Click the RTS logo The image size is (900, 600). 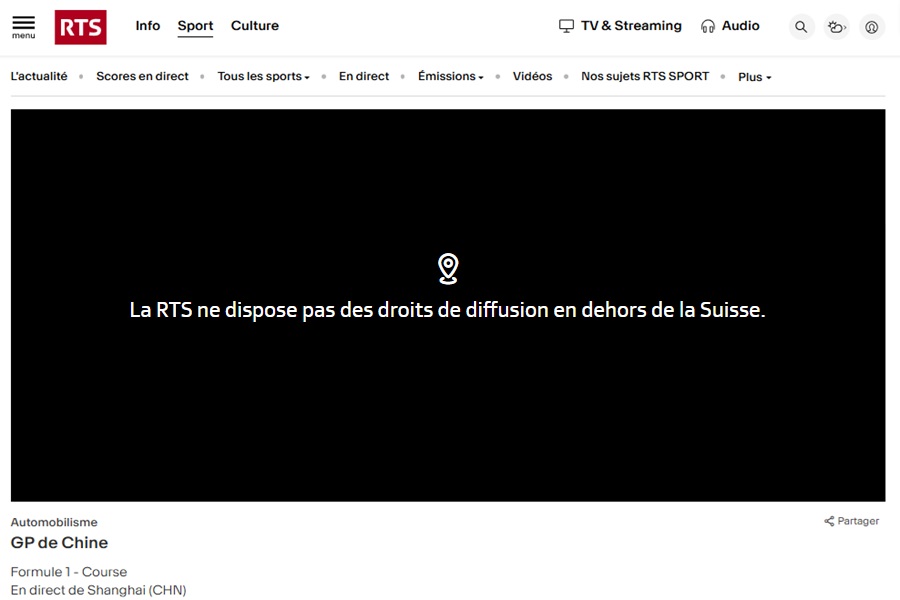(x=80, y=27)
